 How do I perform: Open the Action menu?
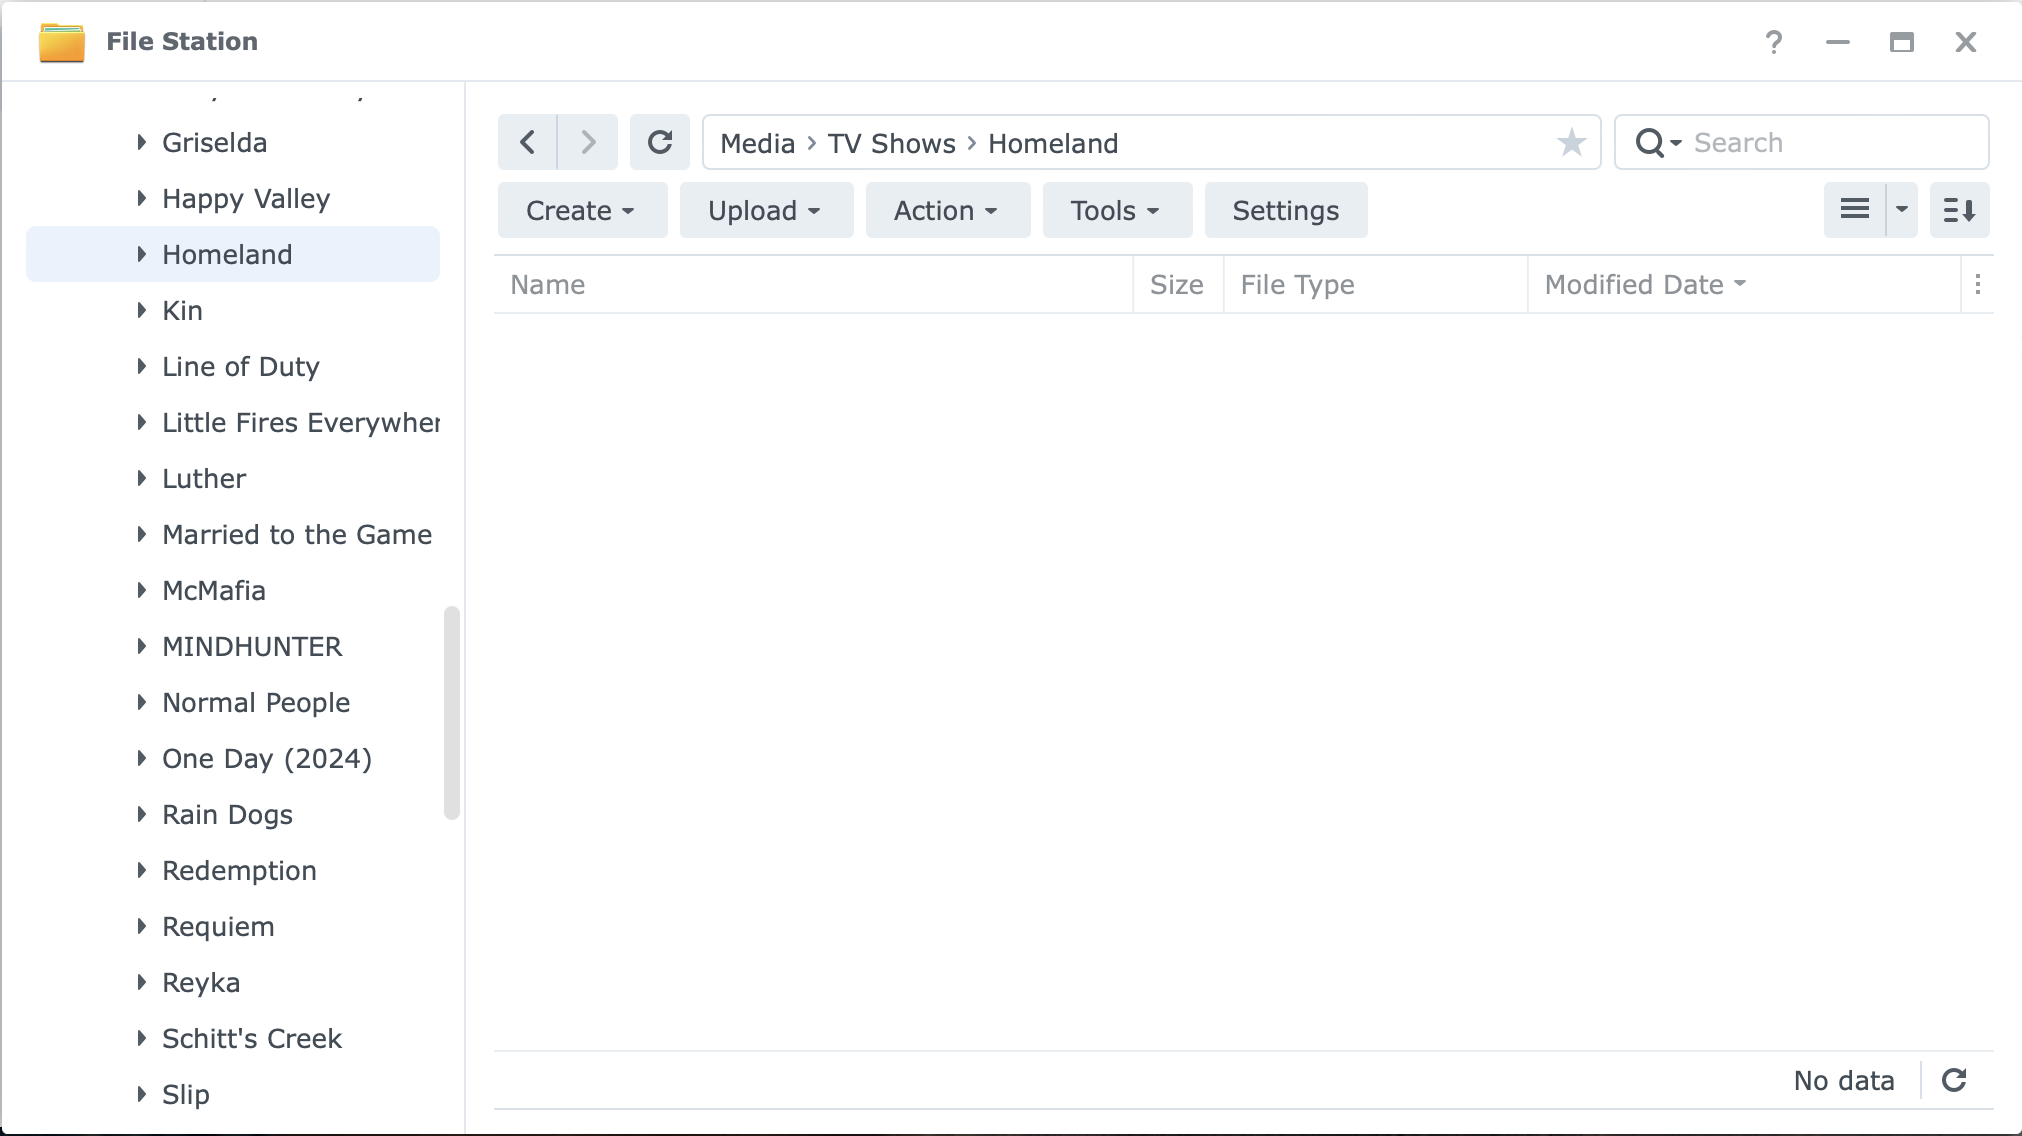pyautogui.click(x=946, y=210)
